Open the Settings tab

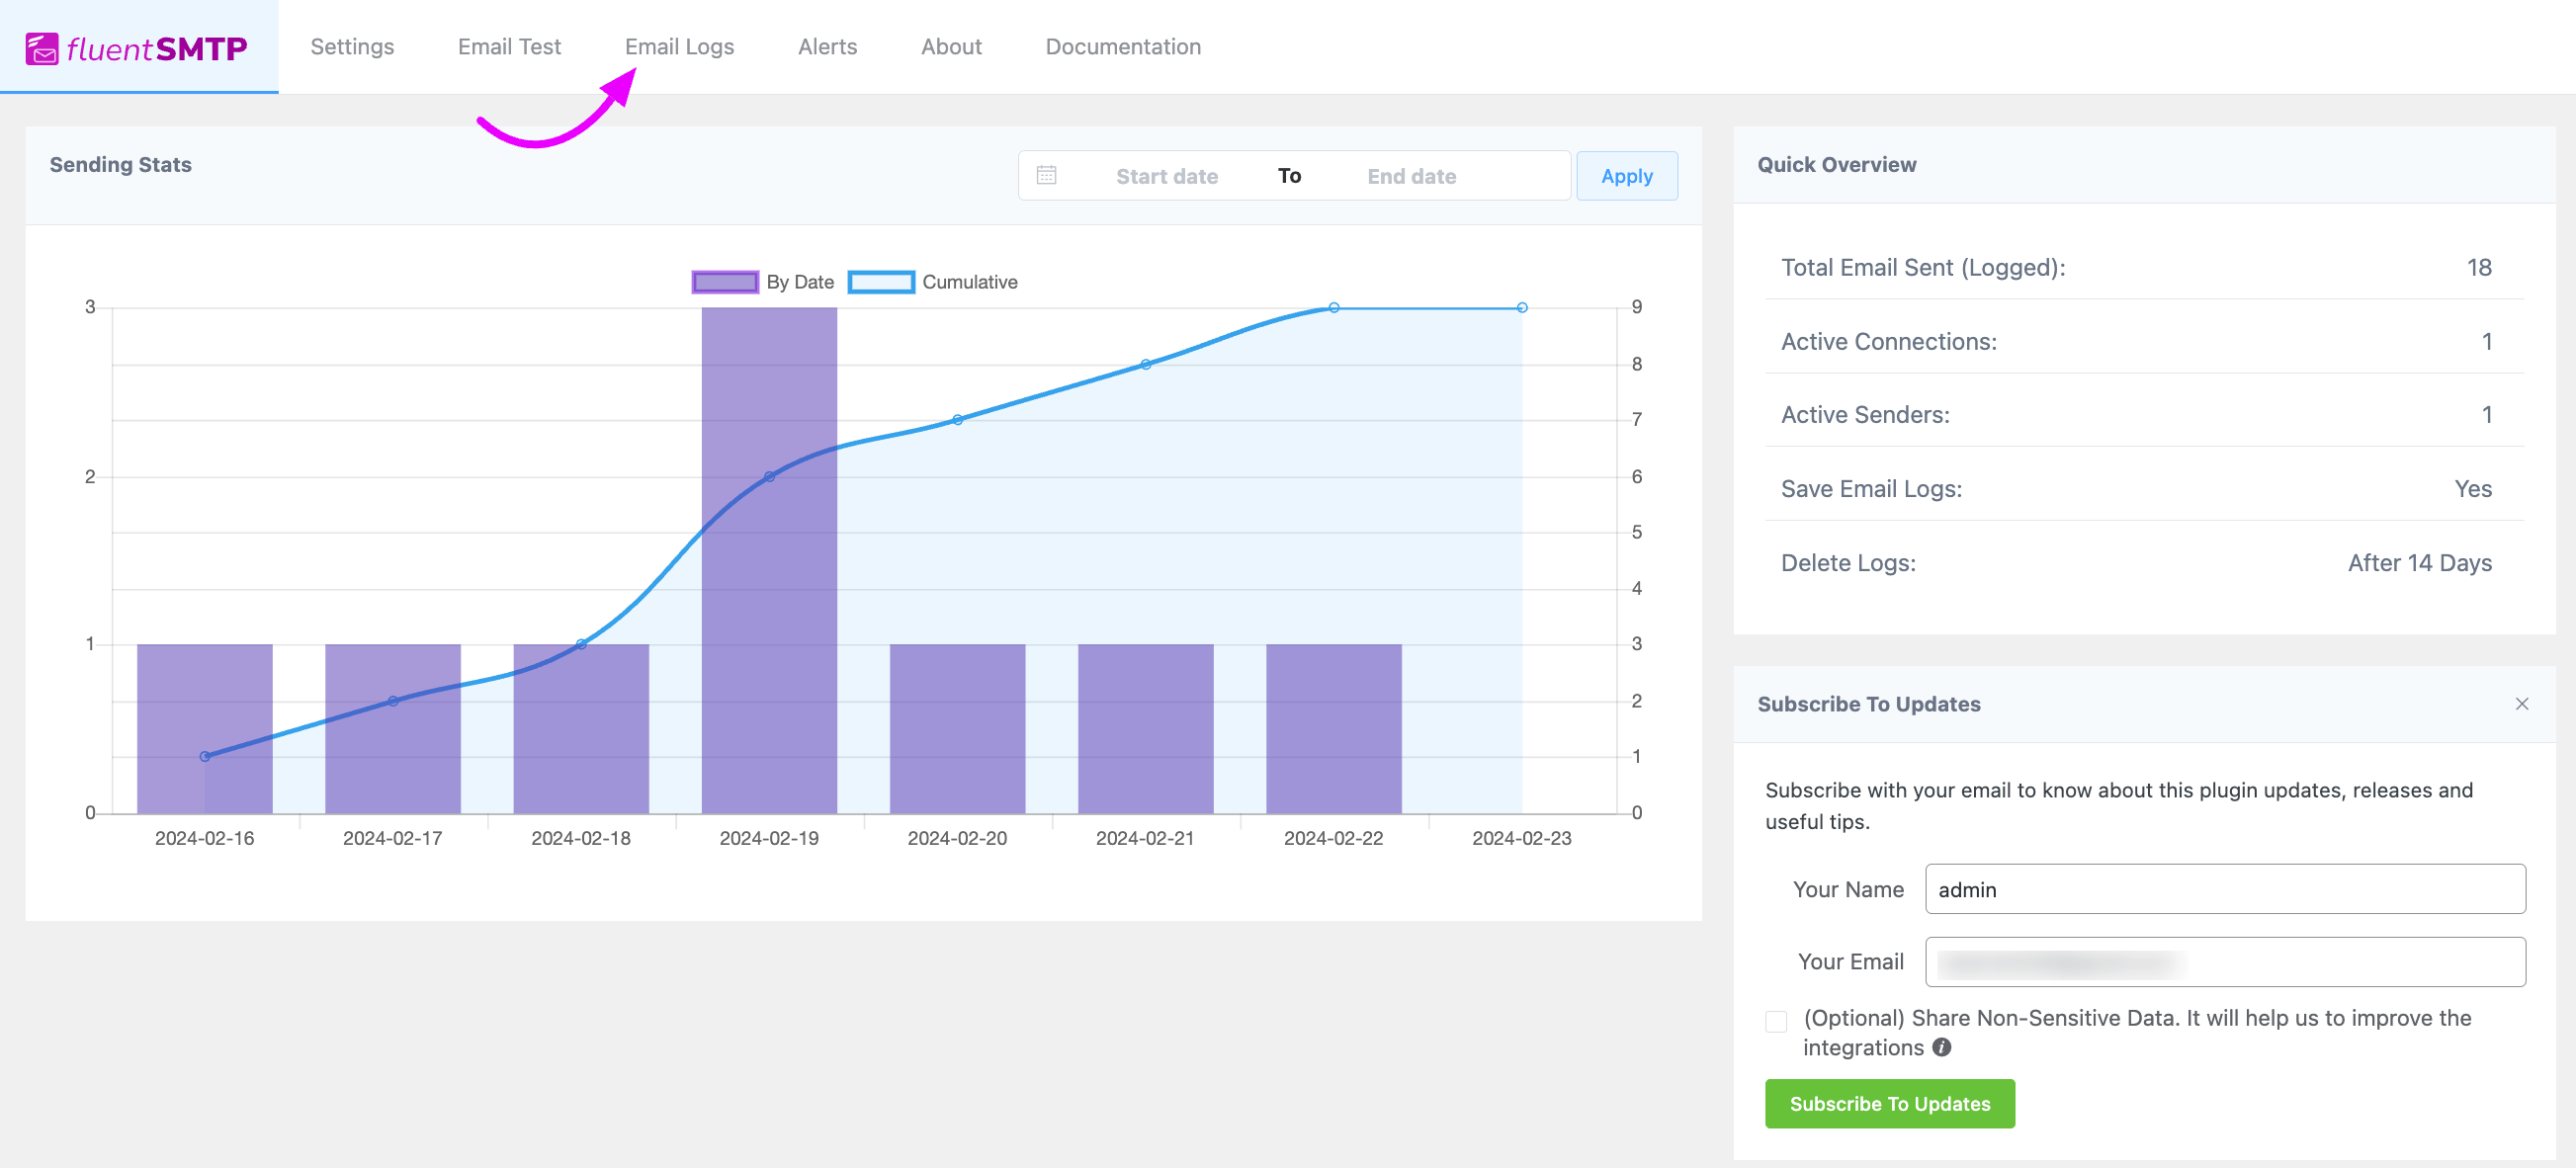pos(352,47)
